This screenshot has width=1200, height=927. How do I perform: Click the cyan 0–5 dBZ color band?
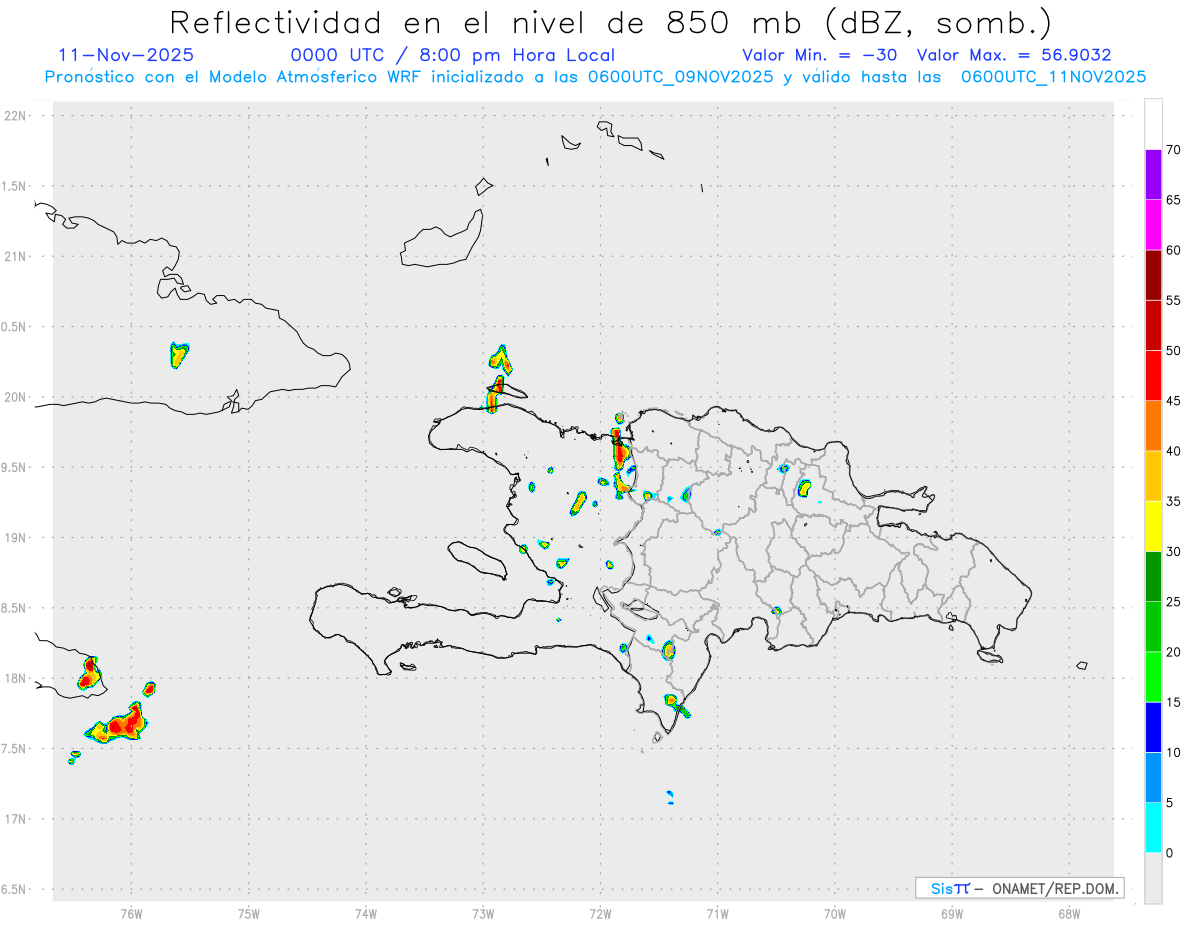1153,827
